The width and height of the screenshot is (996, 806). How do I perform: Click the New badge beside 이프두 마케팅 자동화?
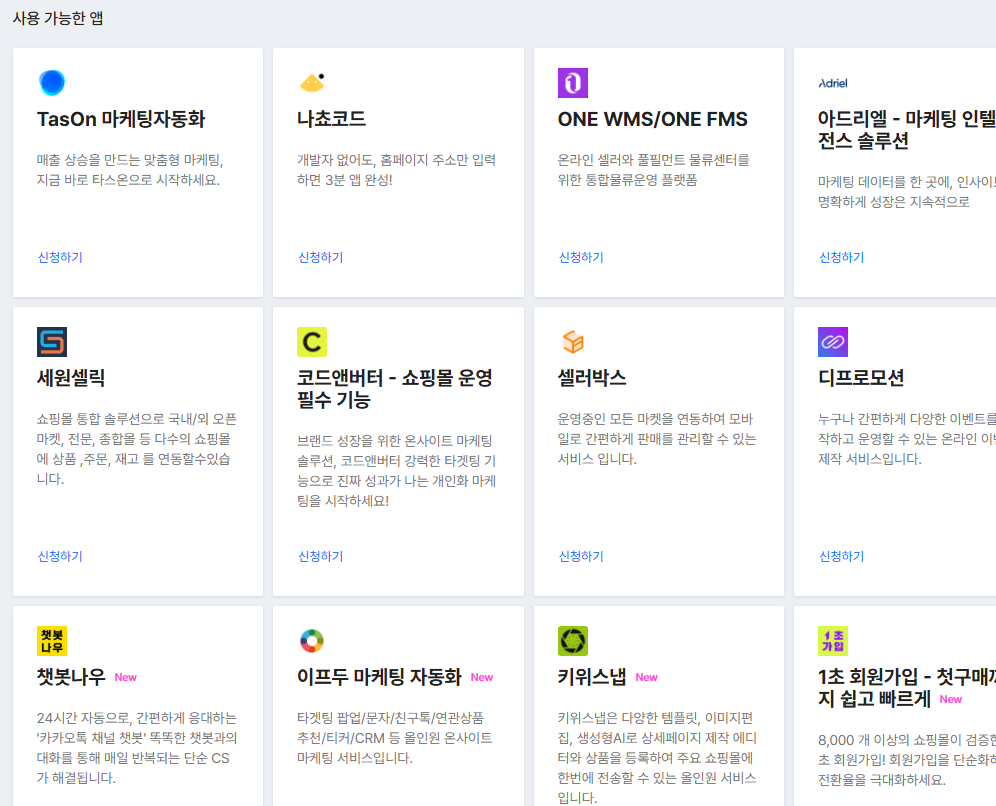pyautogui.click(x=482, y=678)
